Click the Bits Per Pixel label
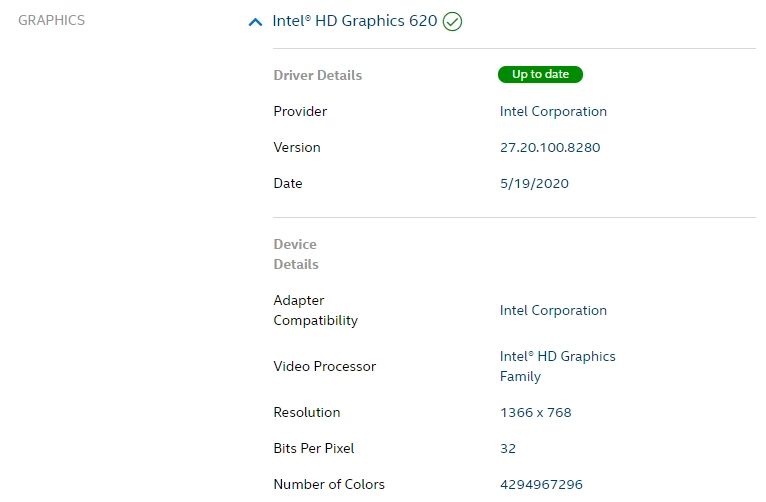 point(314,448)
